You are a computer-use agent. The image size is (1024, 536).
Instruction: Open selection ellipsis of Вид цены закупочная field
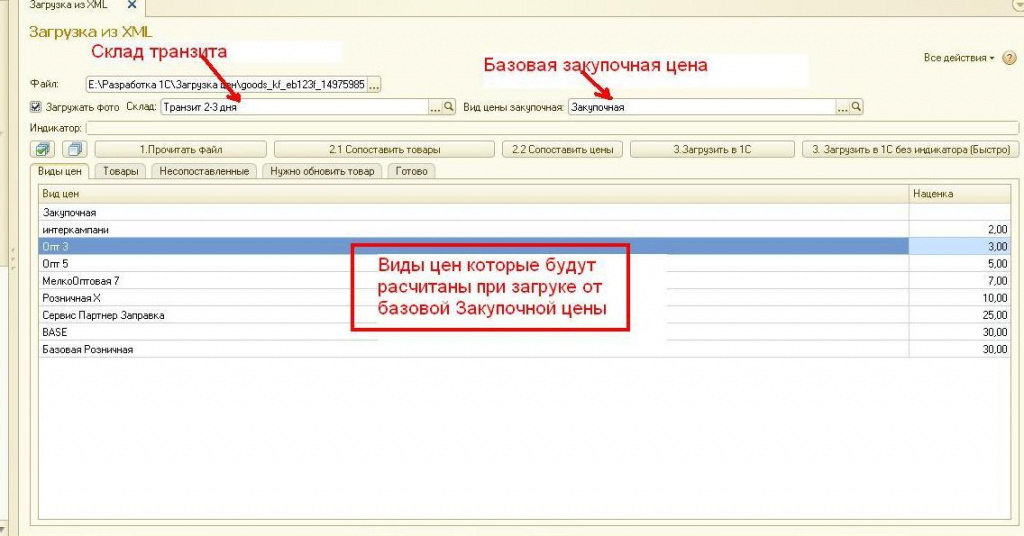pos(843,107)
